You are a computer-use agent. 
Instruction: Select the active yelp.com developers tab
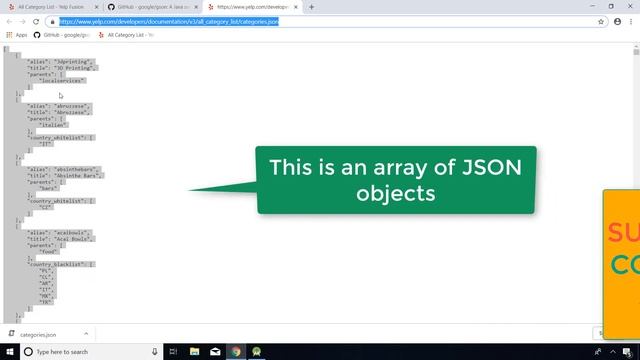click(253, 7)
